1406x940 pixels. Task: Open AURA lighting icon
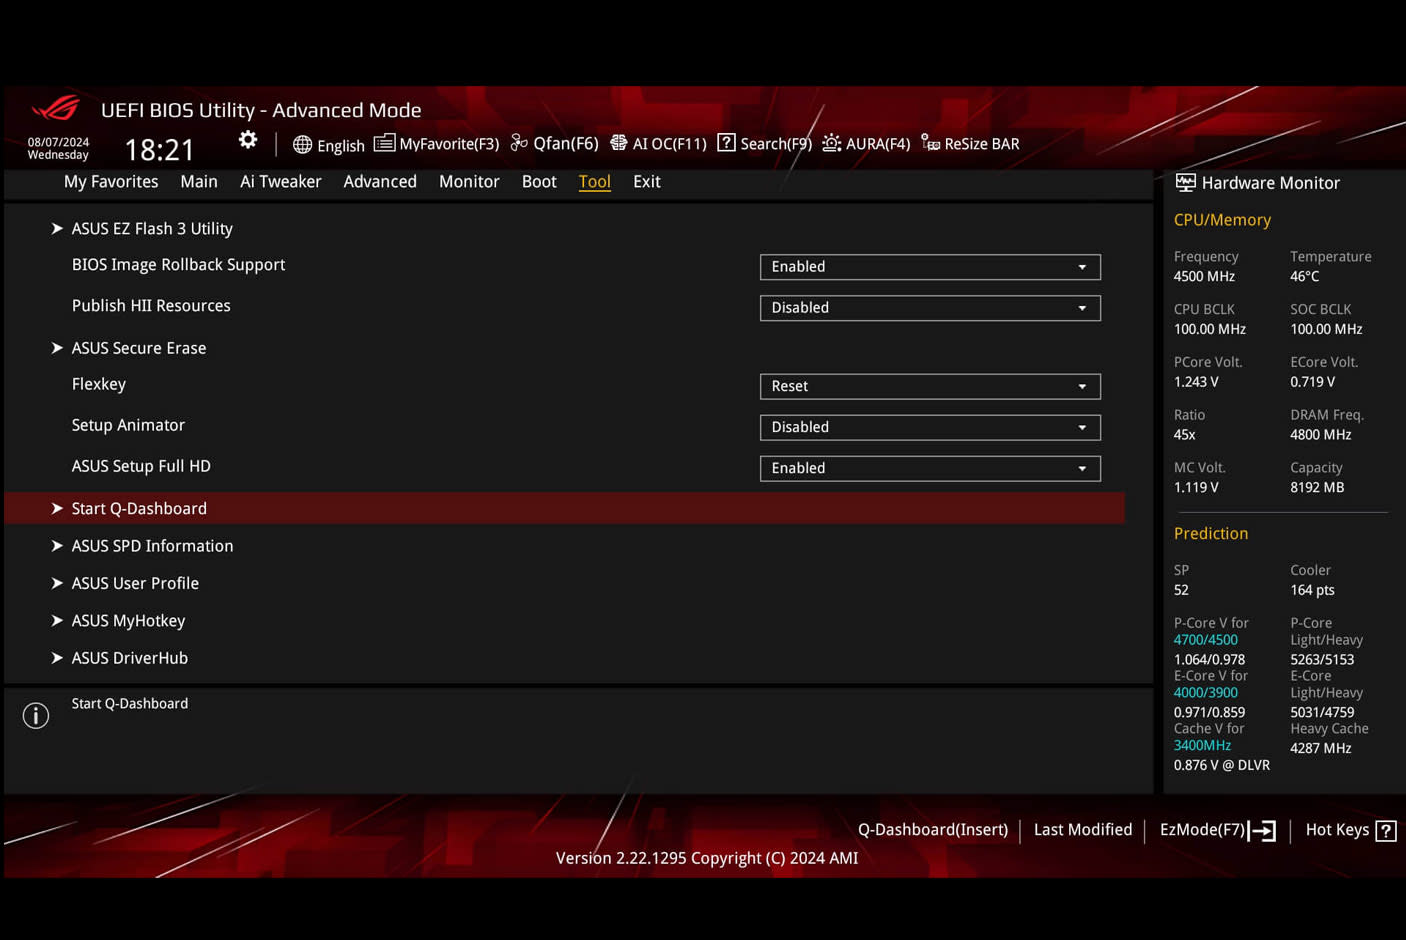[x=831, y=144]
